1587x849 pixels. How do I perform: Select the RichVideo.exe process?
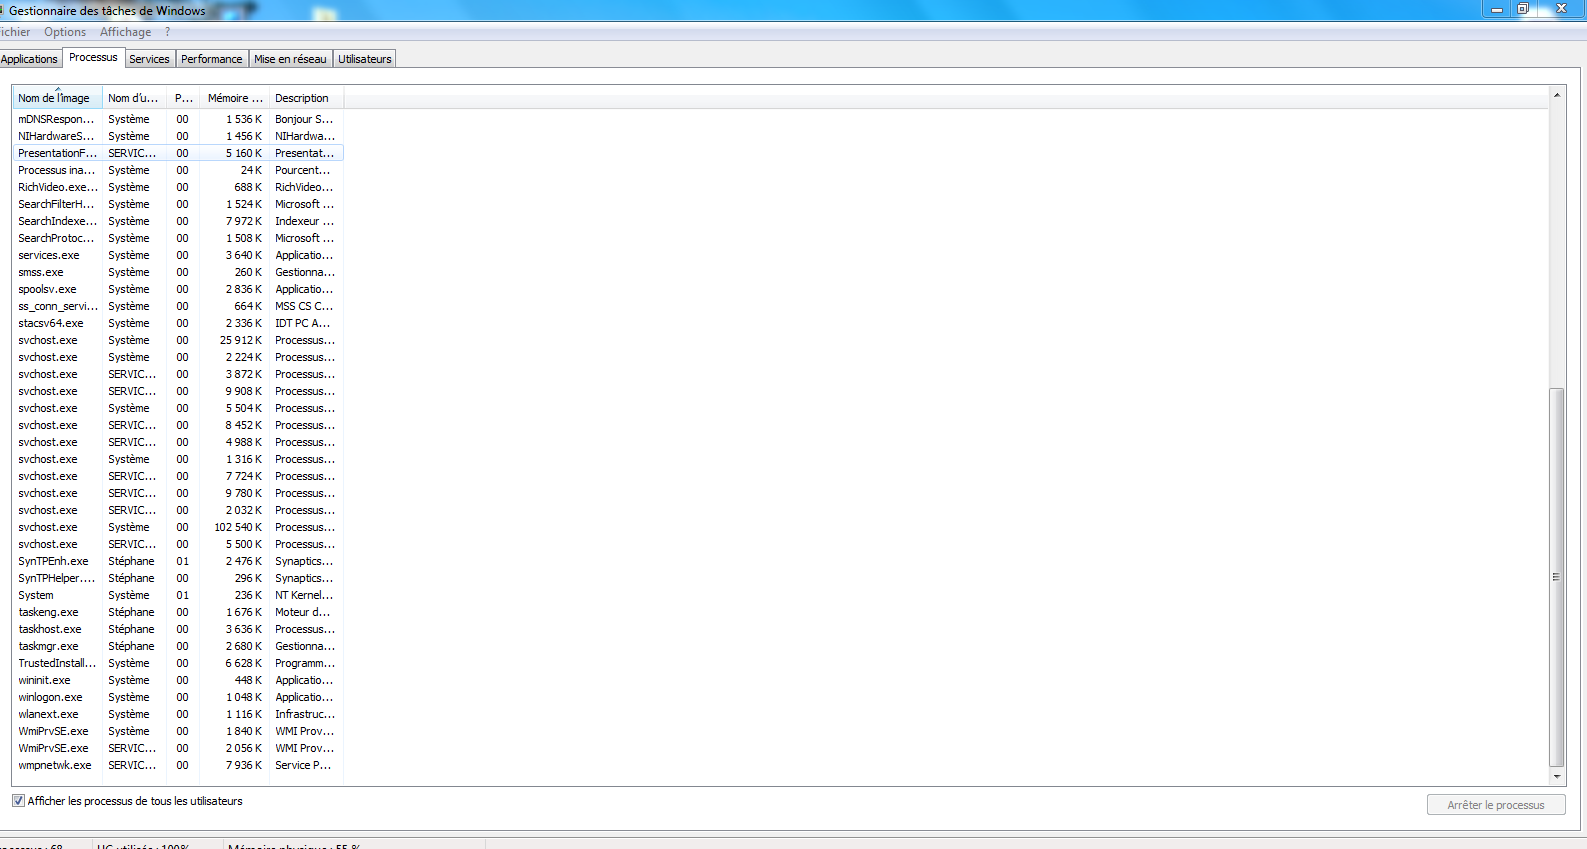[178, 187]
